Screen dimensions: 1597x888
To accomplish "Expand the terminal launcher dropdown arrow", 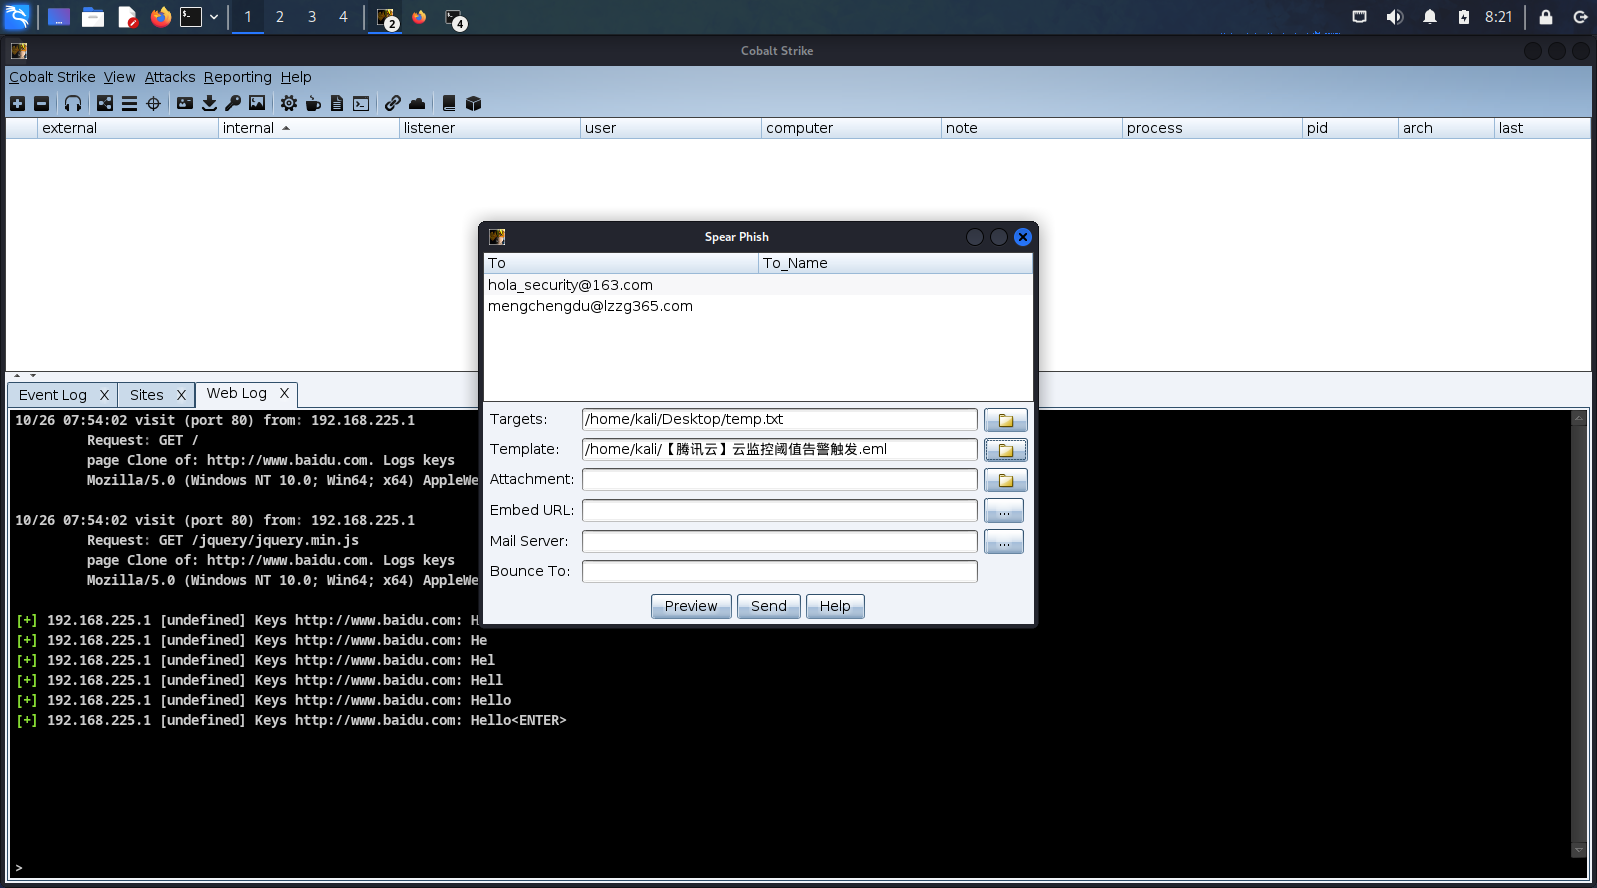I will (214, 17).
